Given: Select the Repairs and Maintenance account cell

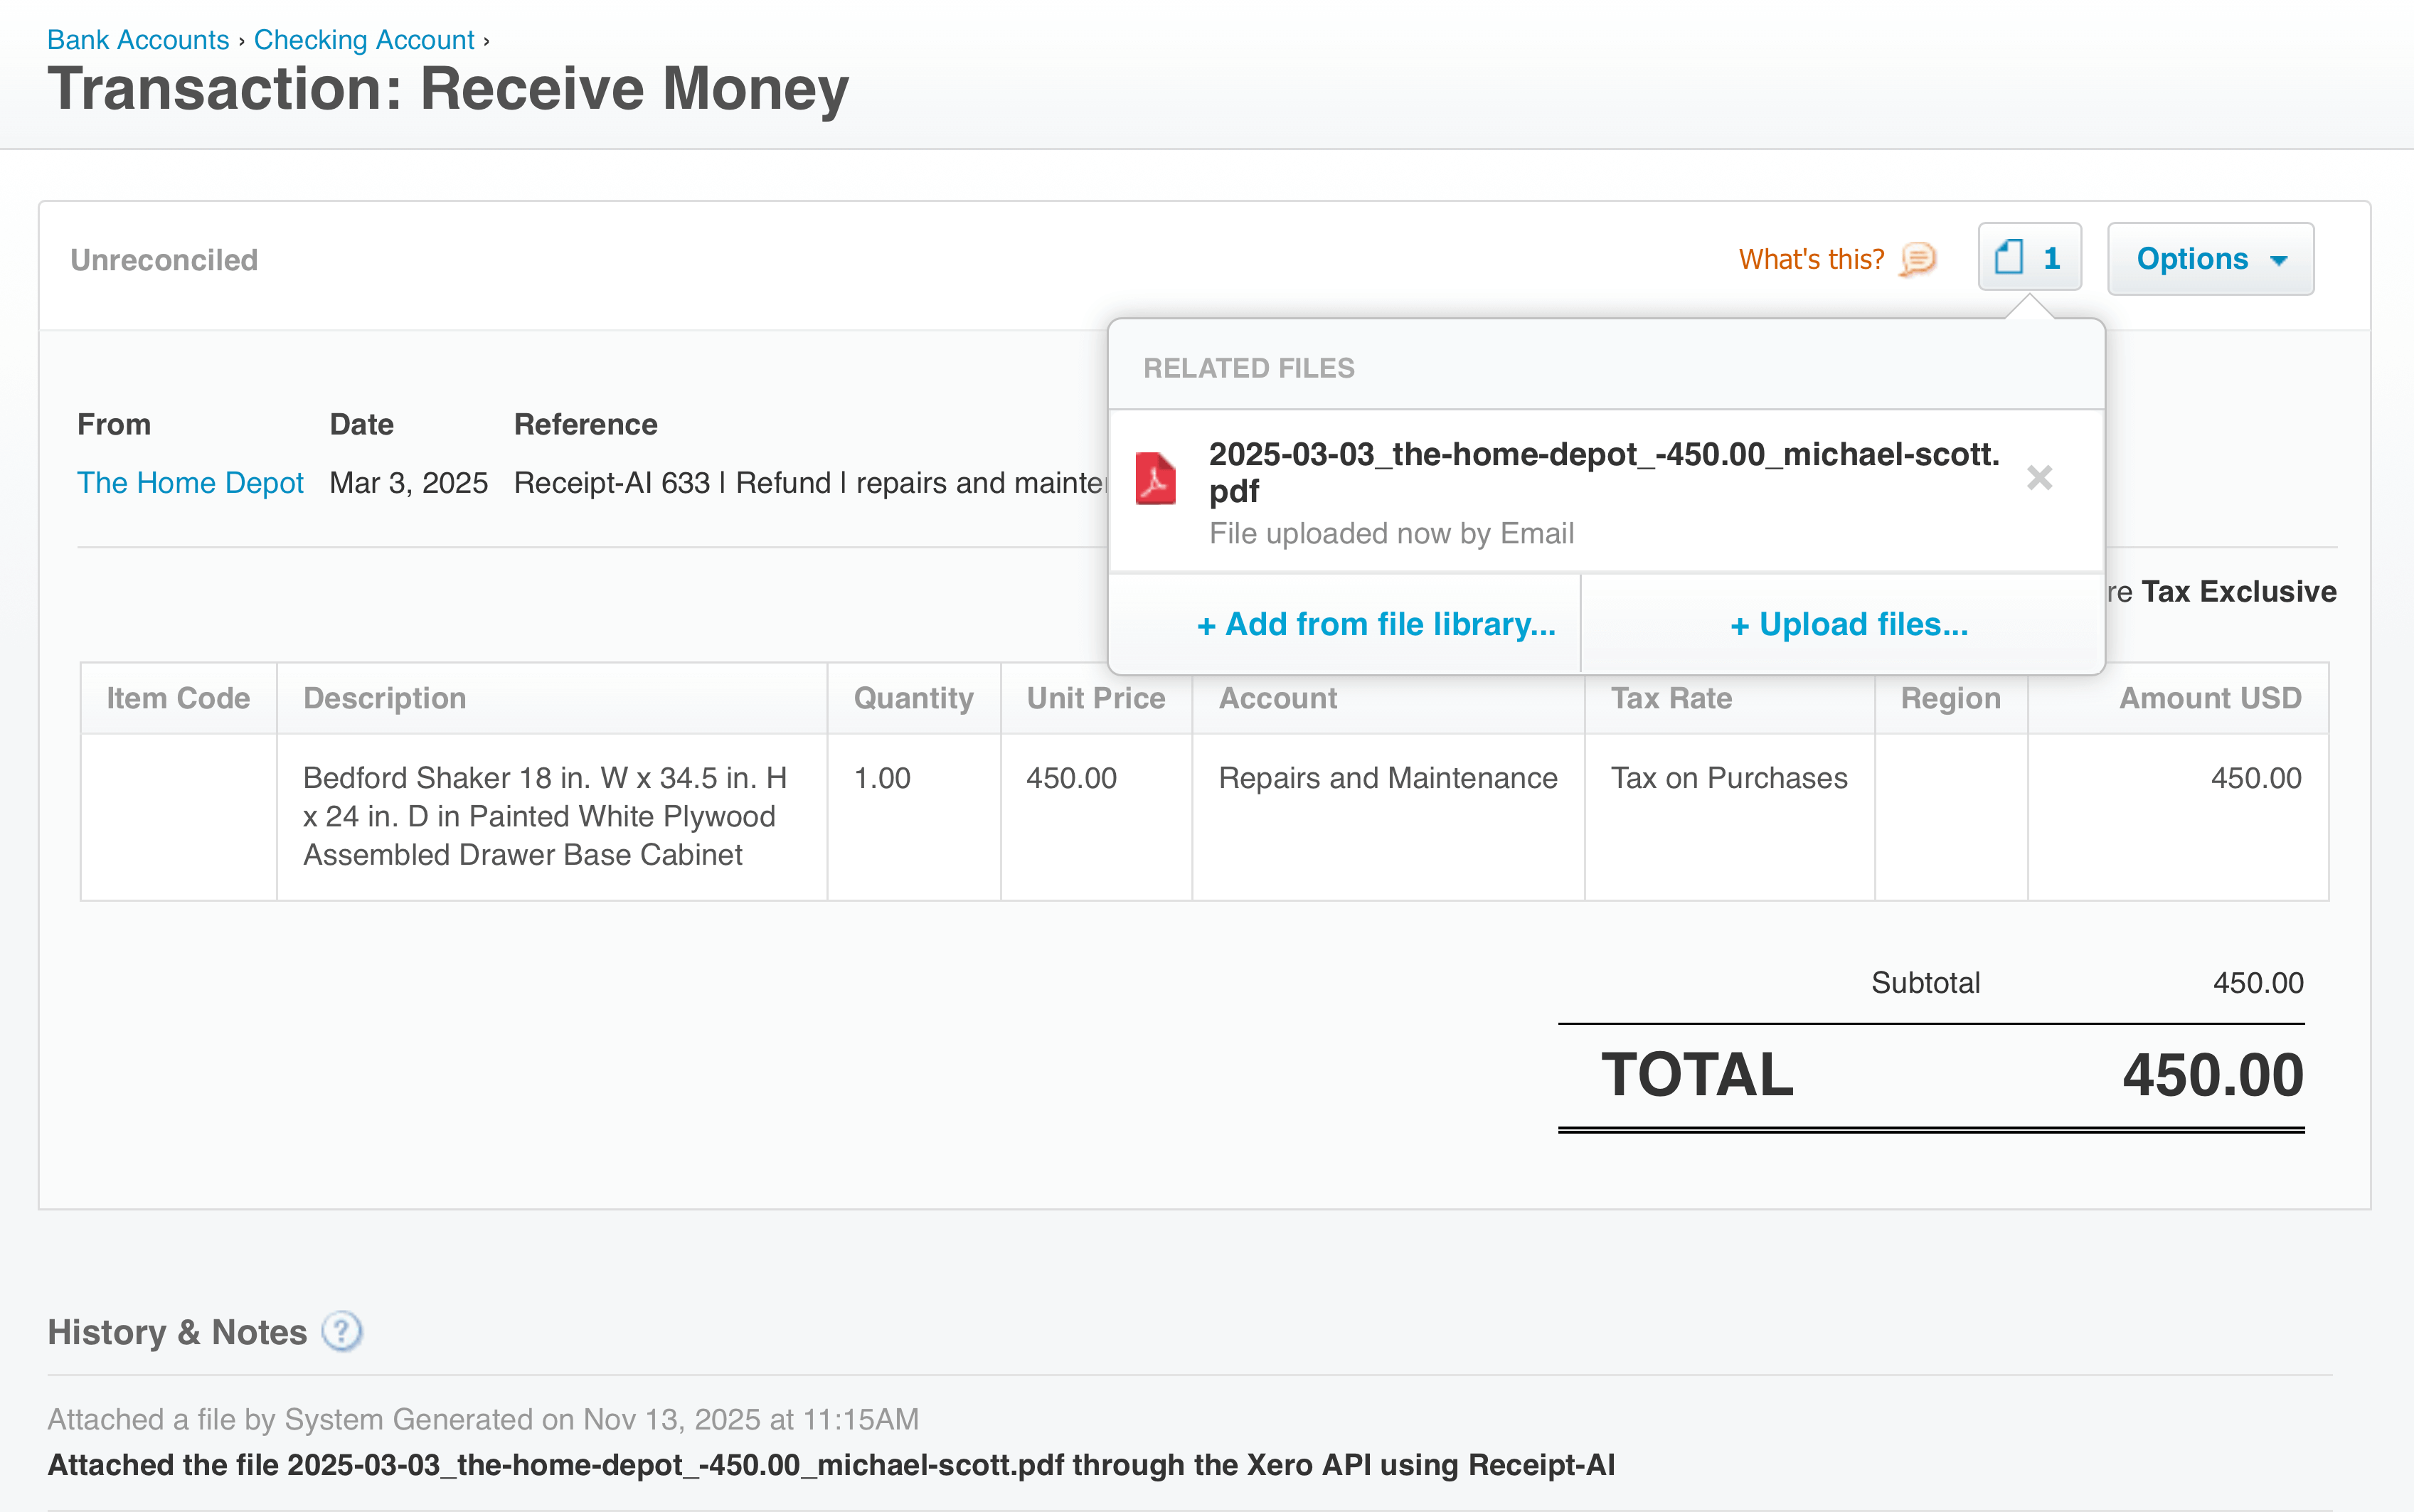Looking at the screenshot, I should 1387,778.
